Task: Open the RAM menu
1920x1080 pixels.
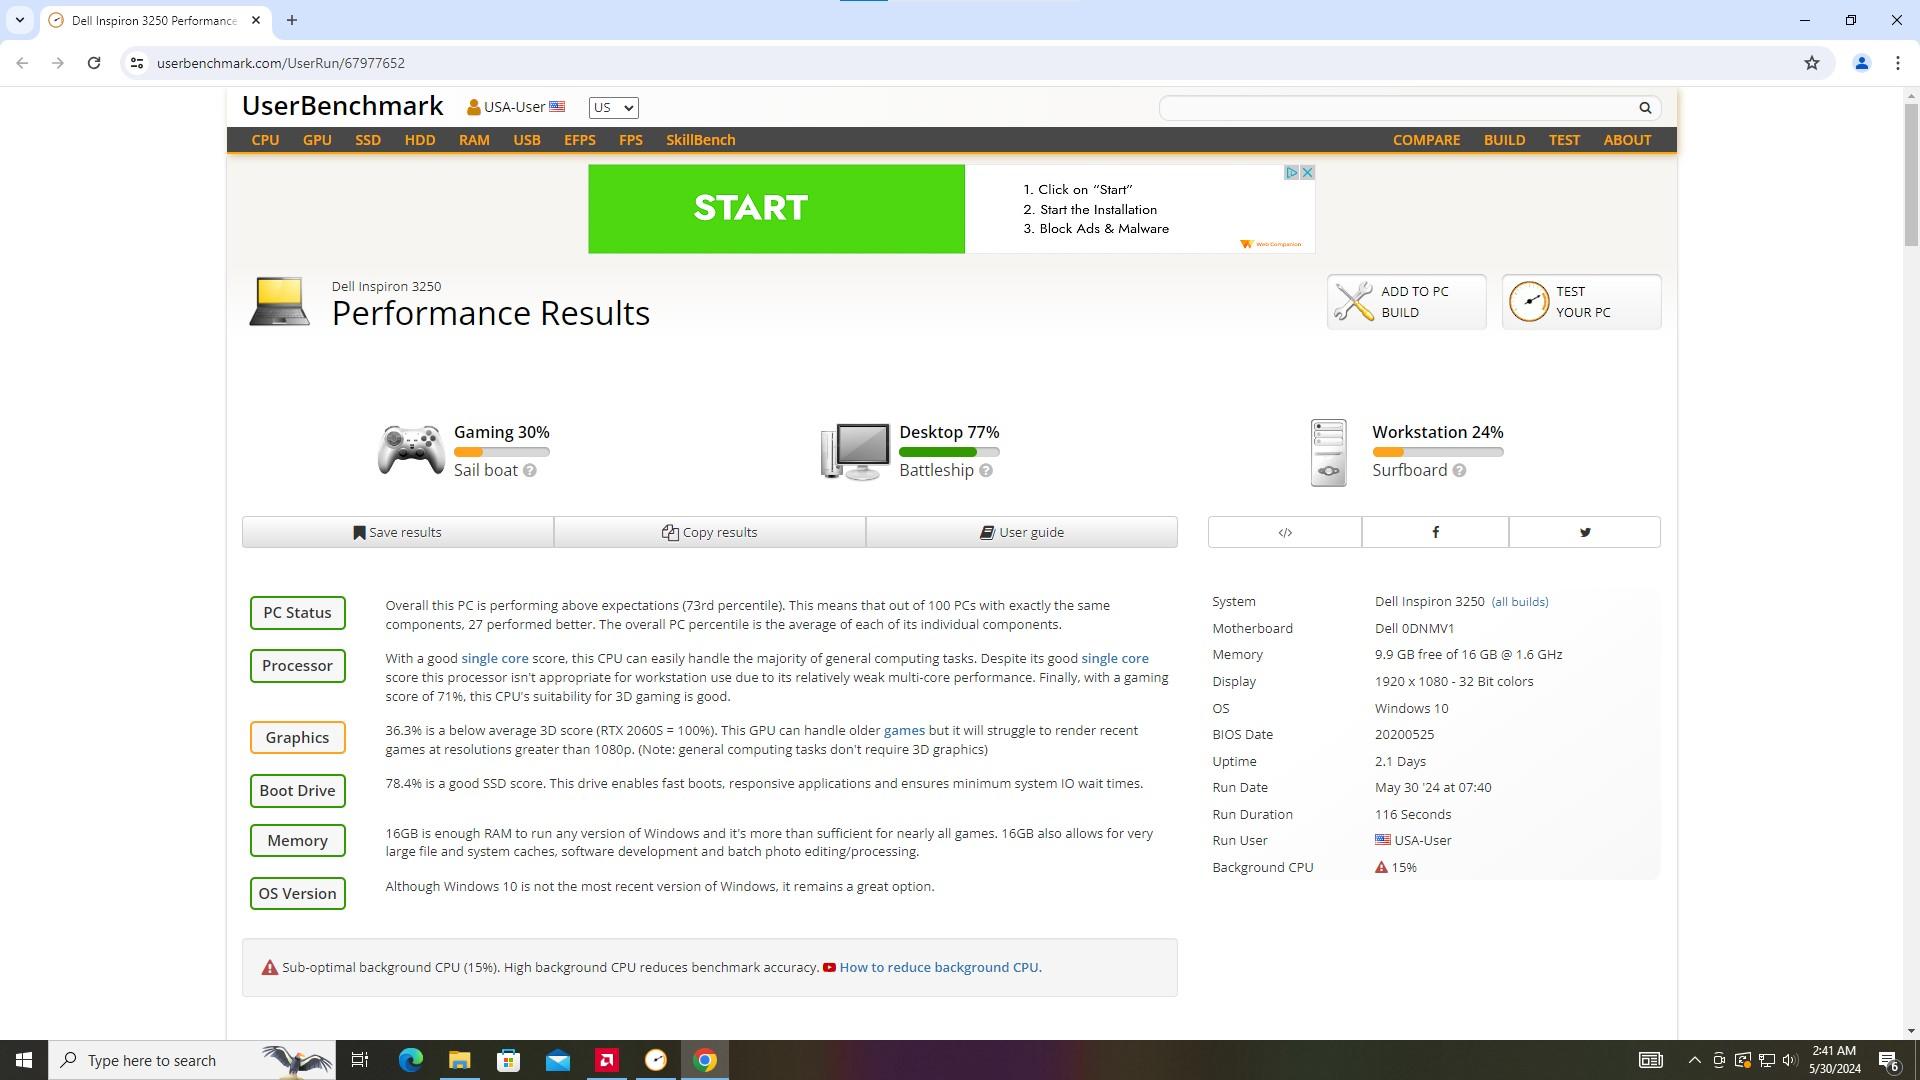Action: coord(474,140)
